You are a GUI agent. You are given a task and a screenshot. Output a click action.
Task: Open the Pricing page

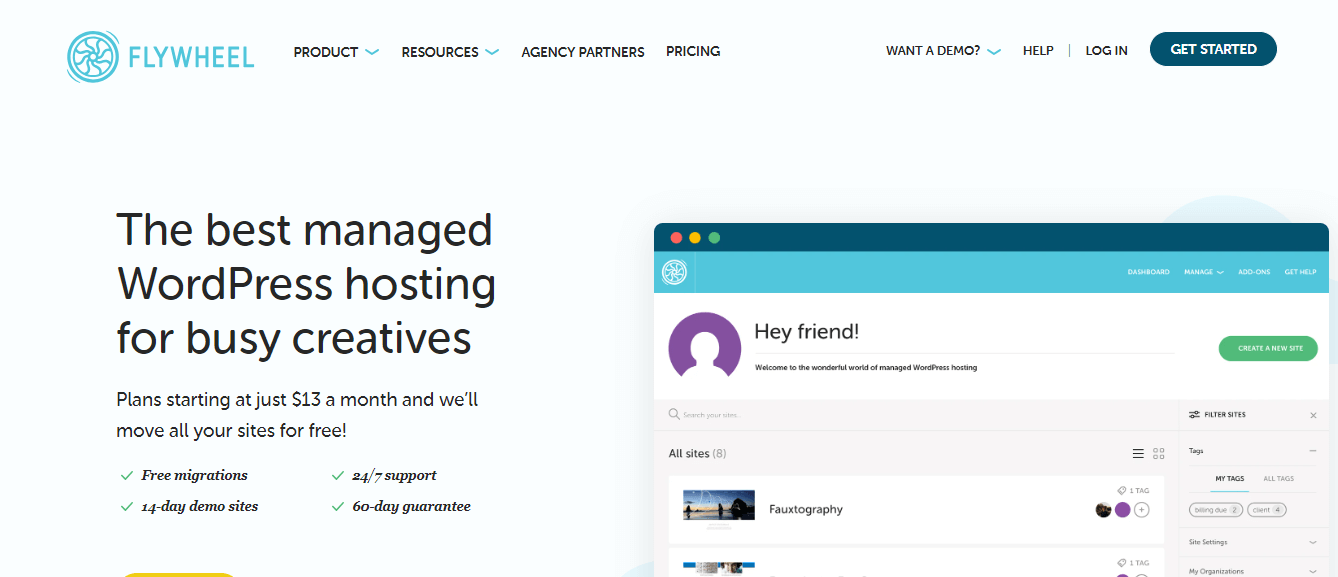(x=693, y=51)
